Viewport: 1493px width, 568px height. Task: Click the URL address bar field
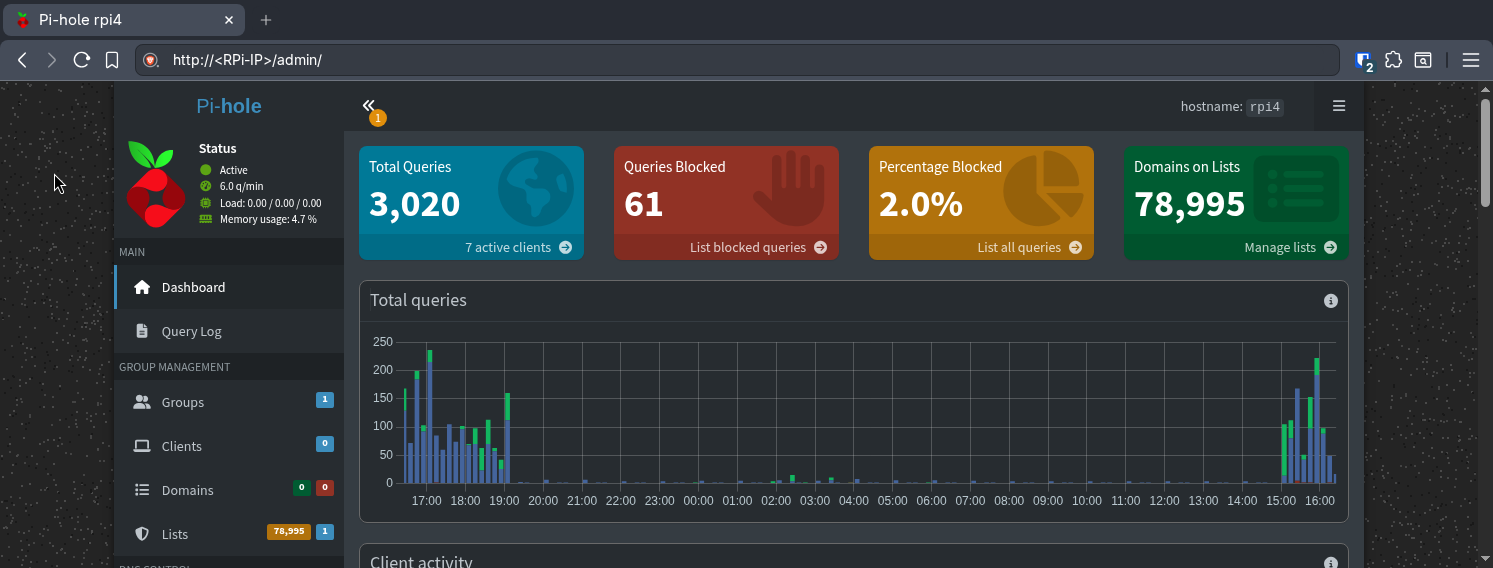pyautogui.click(x=700, y=60)
